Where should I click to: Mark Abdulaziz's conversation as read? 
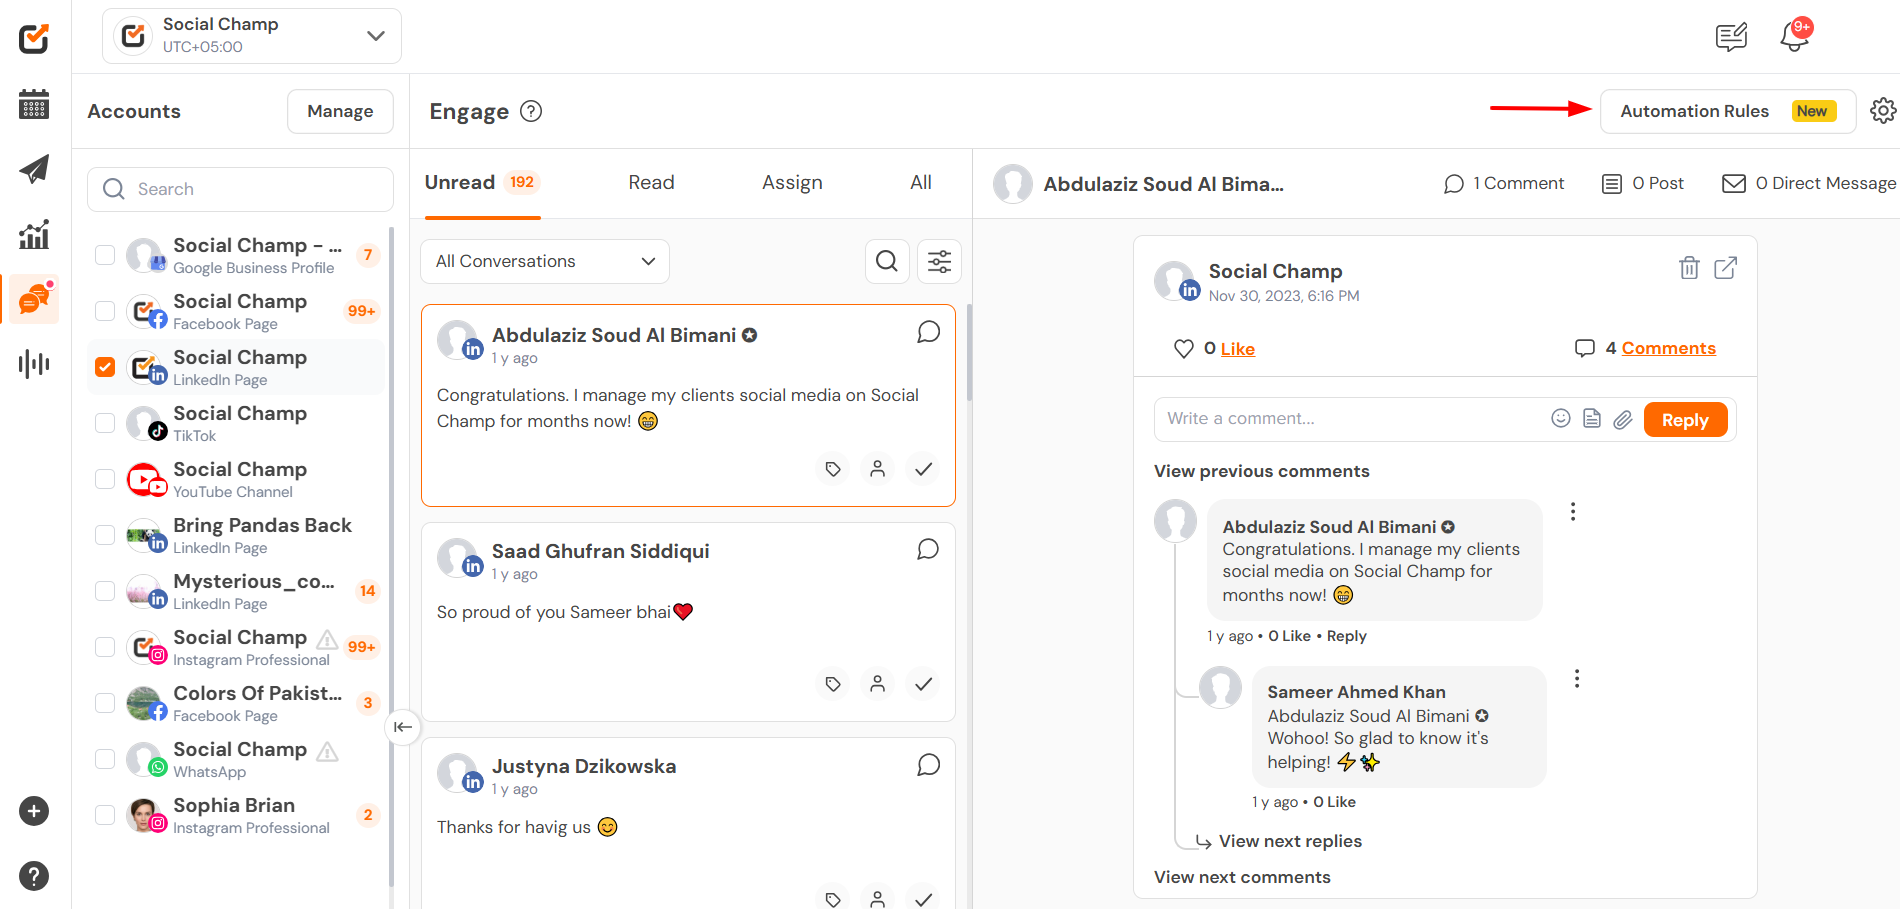924,469
